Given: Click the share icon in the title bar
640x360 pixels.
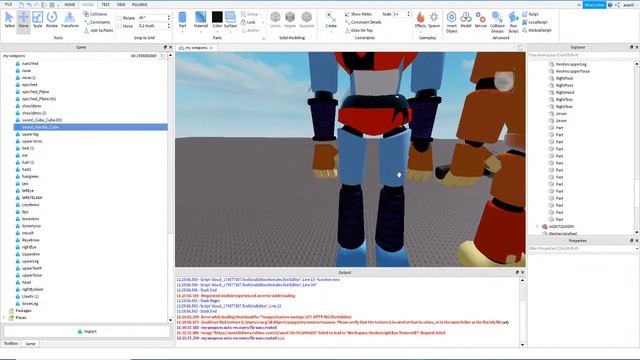Looking at the screenshot, I should tap(618, 5).
